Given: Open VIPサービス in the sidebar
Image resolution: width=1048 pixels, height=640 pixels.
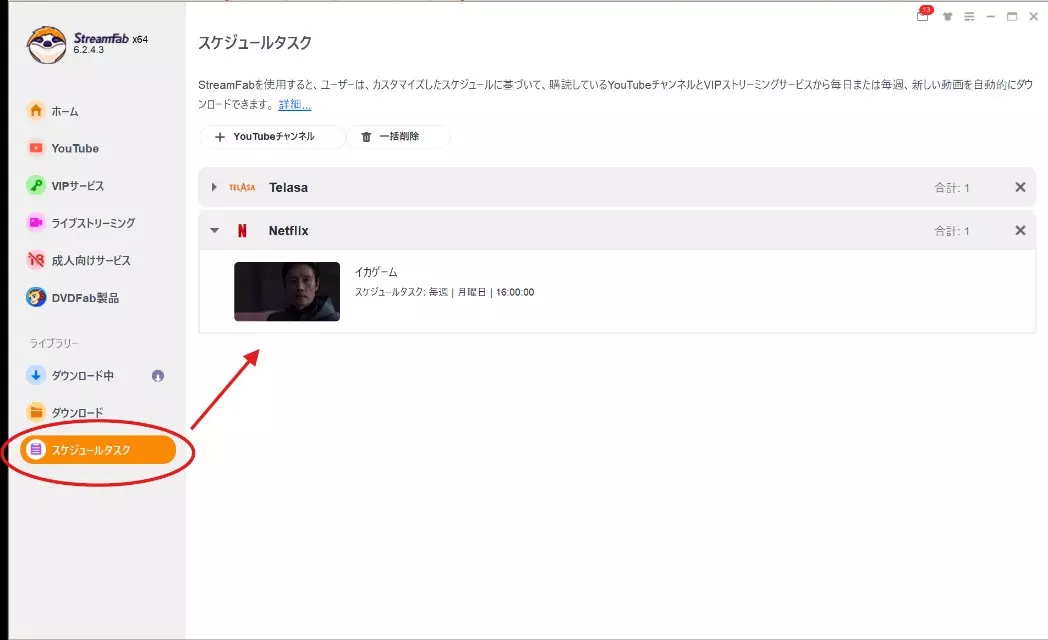Looking at the screenshot, I should pyautogui.click(x=65, y=186).
